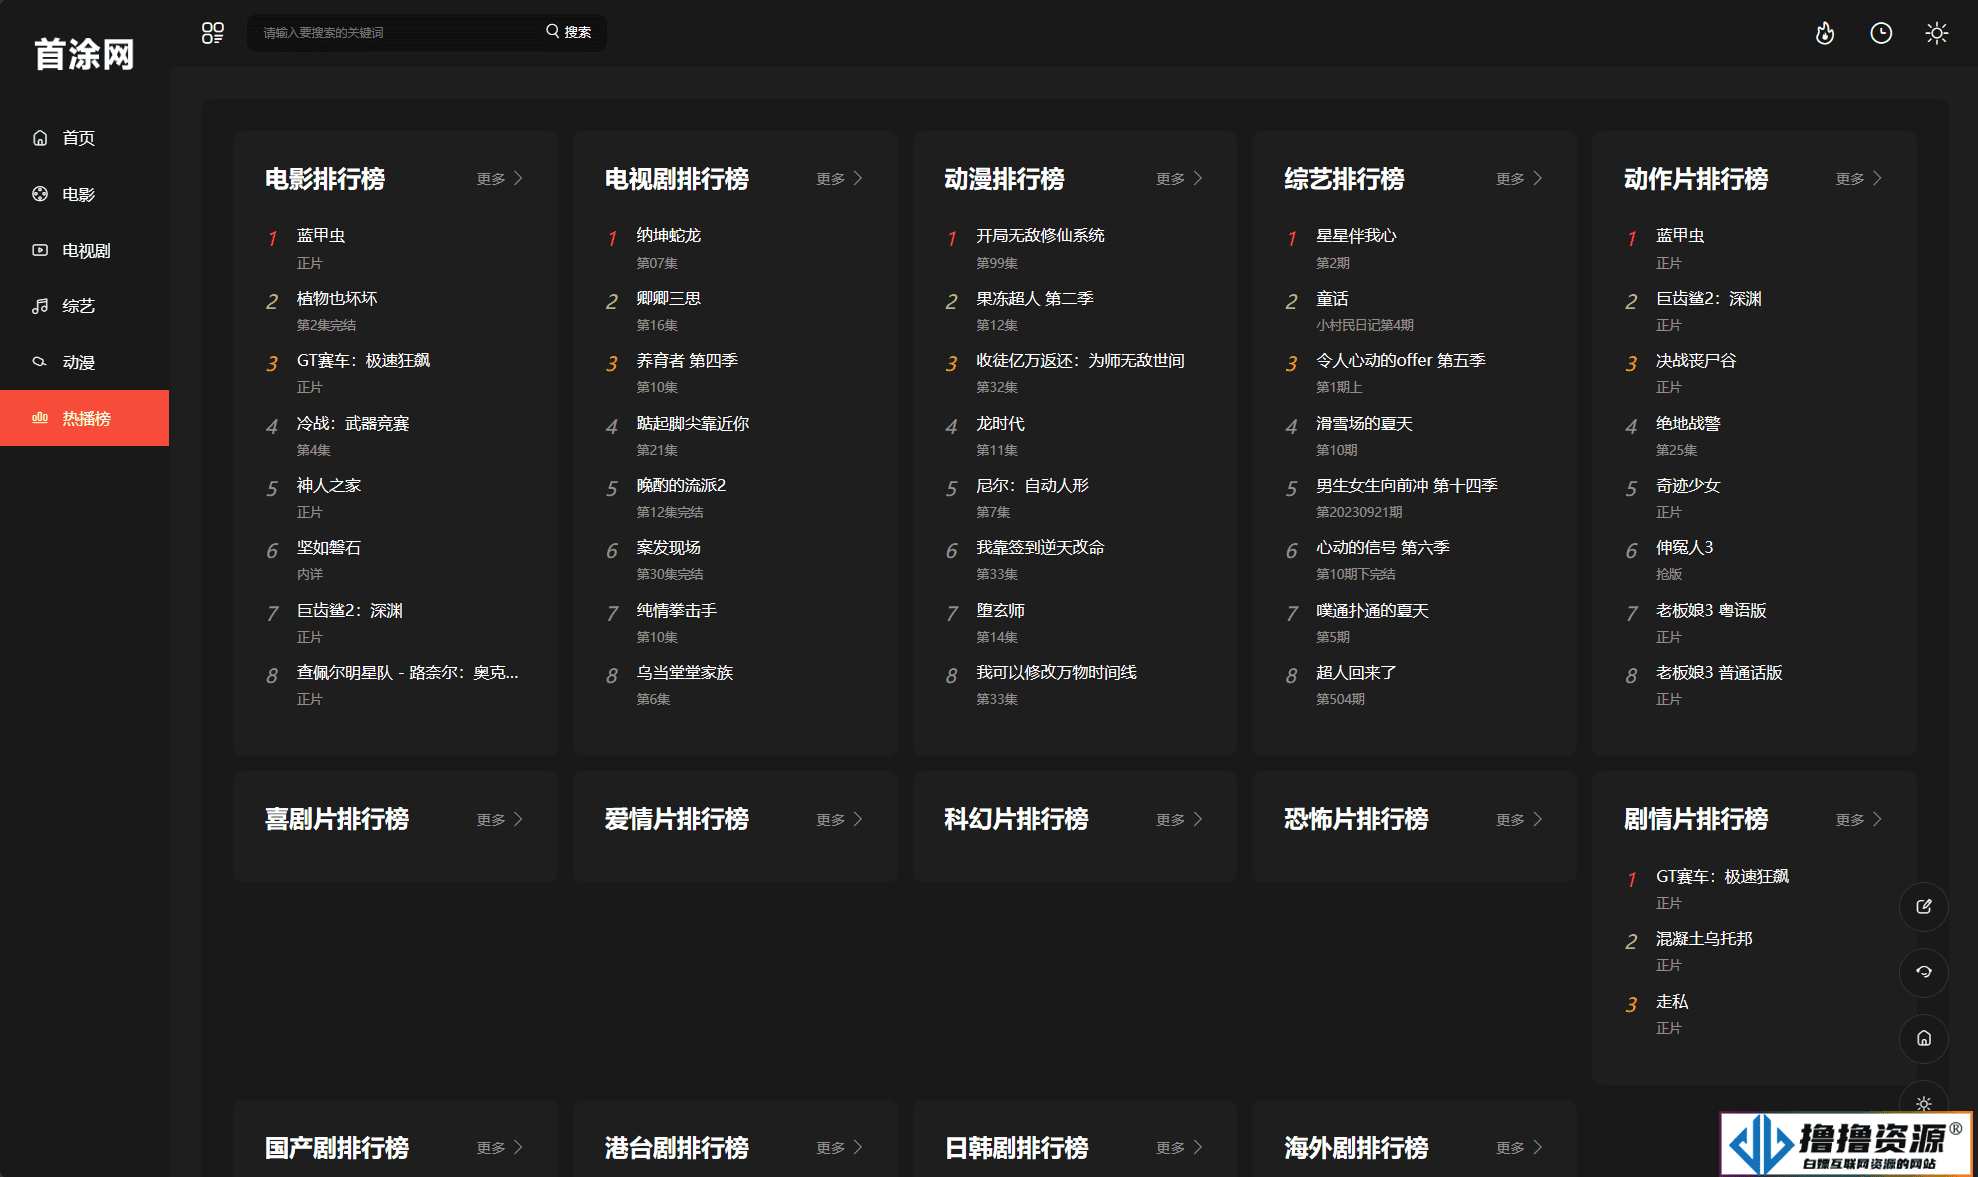1978x1177 pixels.
Task: Expand 更多 for 国产剧排行榜
Action: (500, 1148)
